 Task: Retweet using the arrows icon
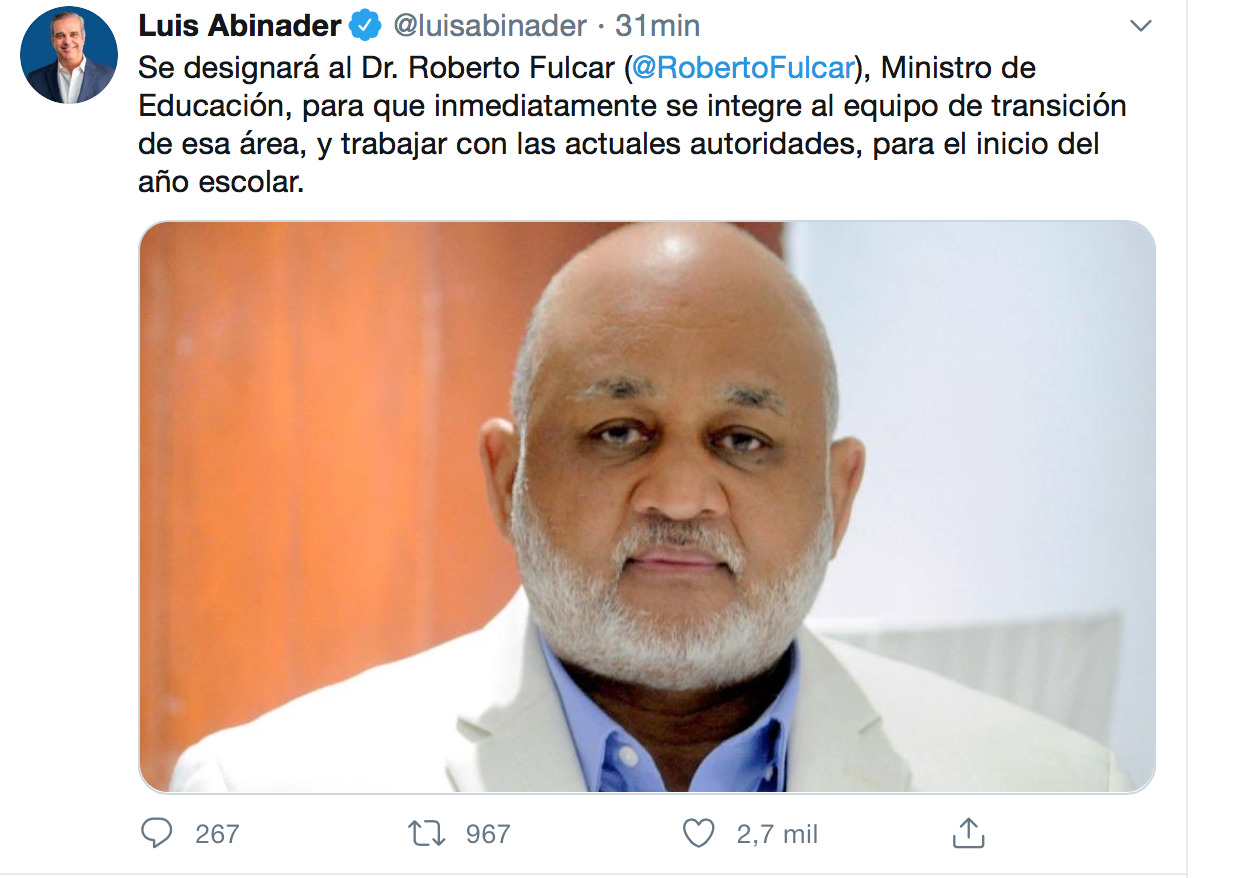428,833
